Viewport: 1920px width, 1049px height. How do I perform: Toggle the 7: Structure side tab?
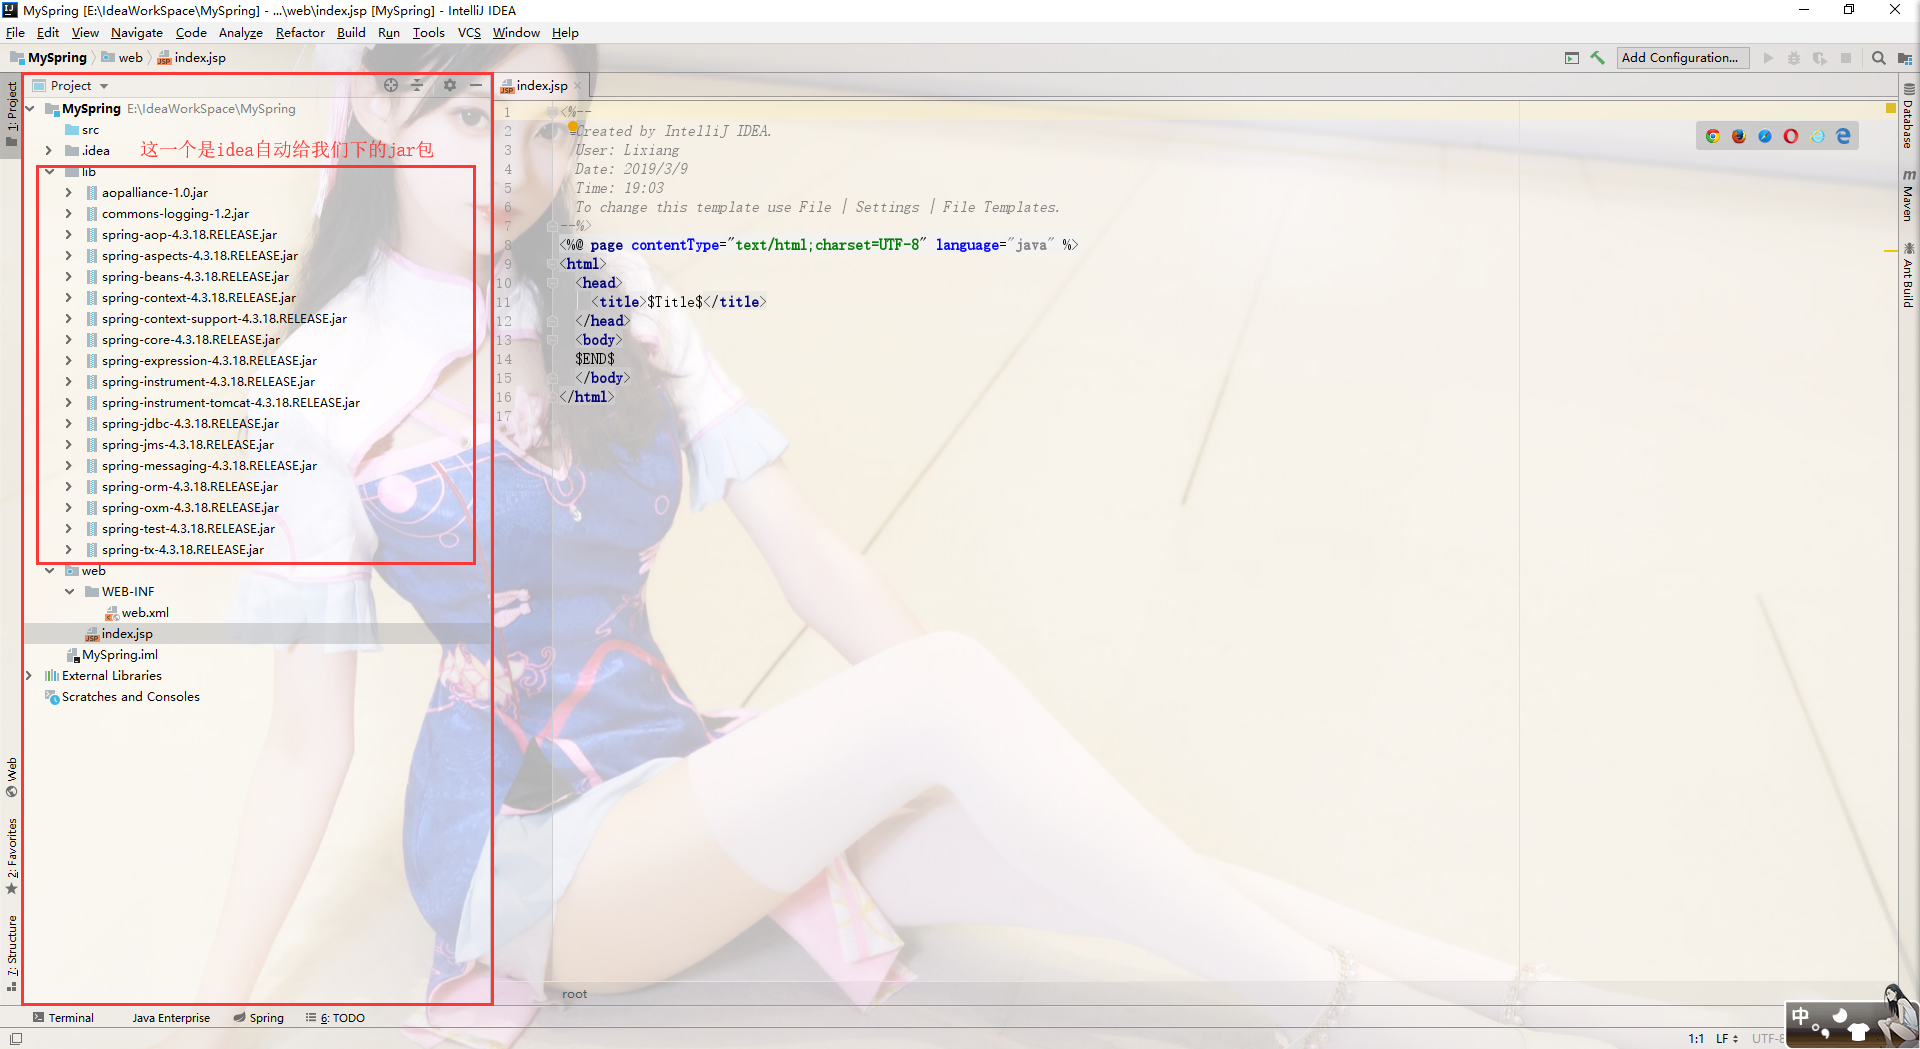[12, 952]
